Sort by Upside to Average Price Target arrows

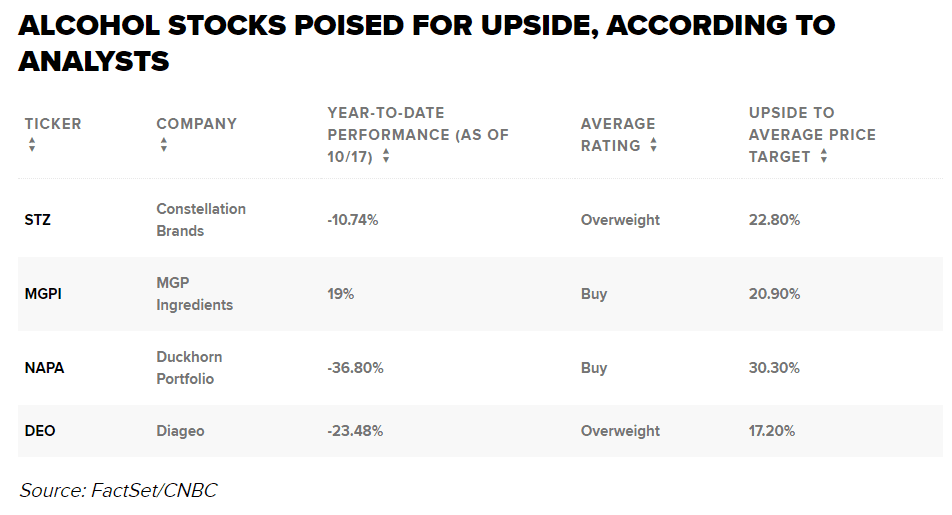click(824, 157)
